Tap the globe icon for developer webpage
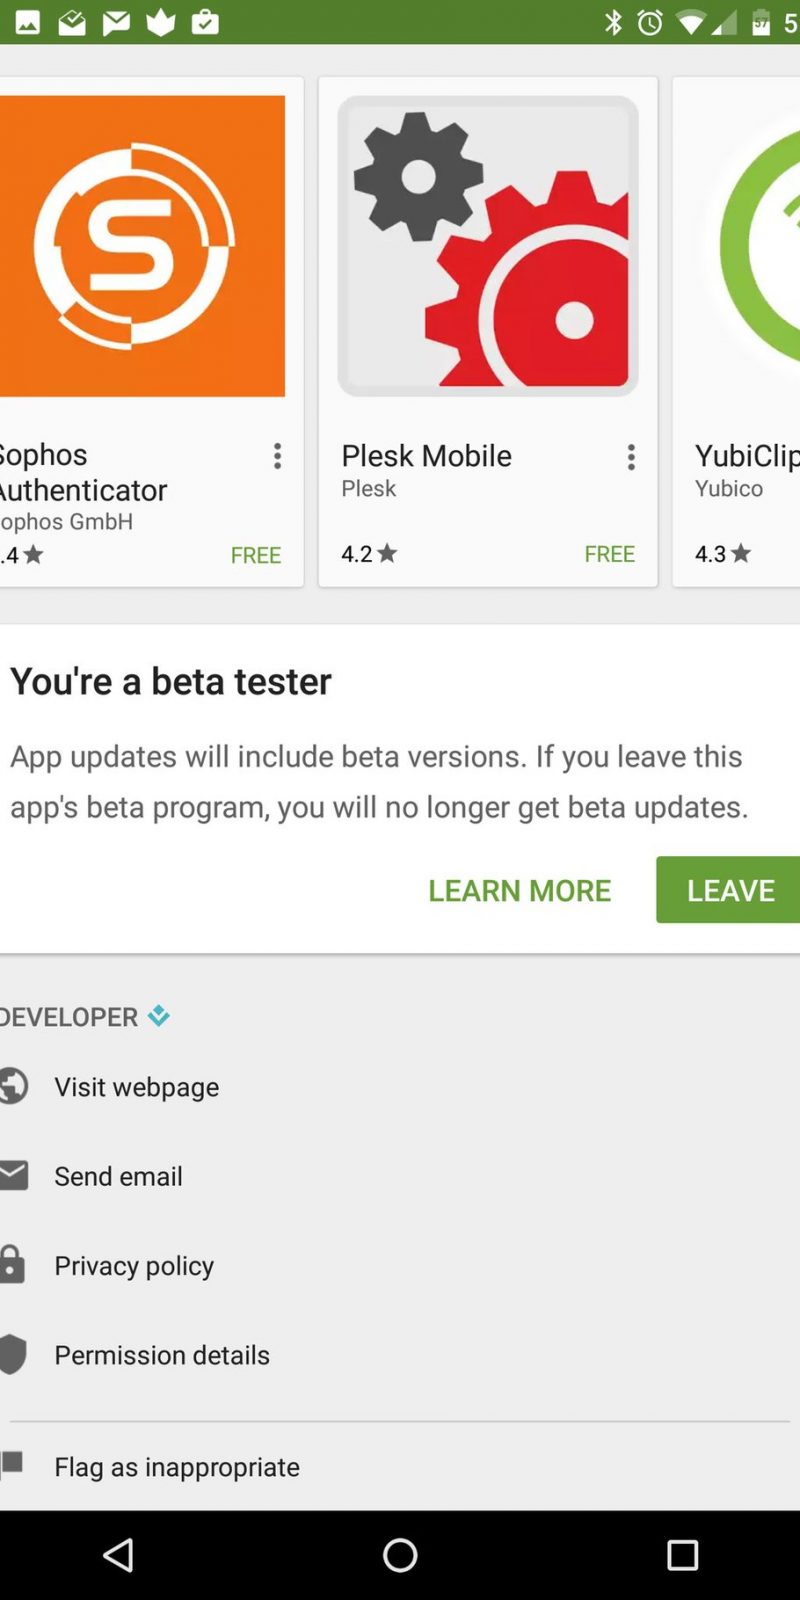 [14, 1086]
